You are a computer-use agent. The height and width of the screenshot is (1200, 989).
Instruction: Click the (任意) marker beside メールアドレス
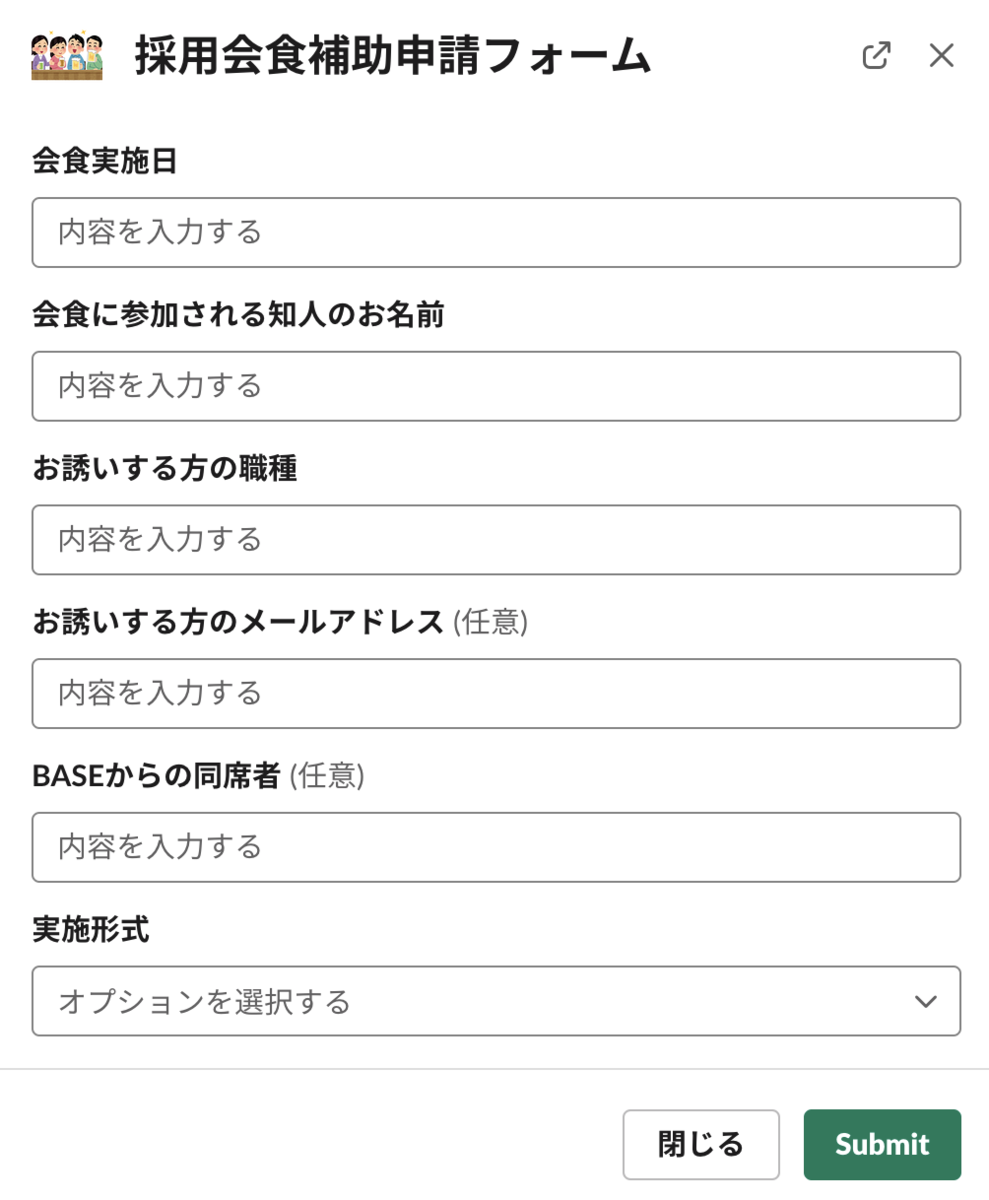pyautogui.click(x=490, y=622)
